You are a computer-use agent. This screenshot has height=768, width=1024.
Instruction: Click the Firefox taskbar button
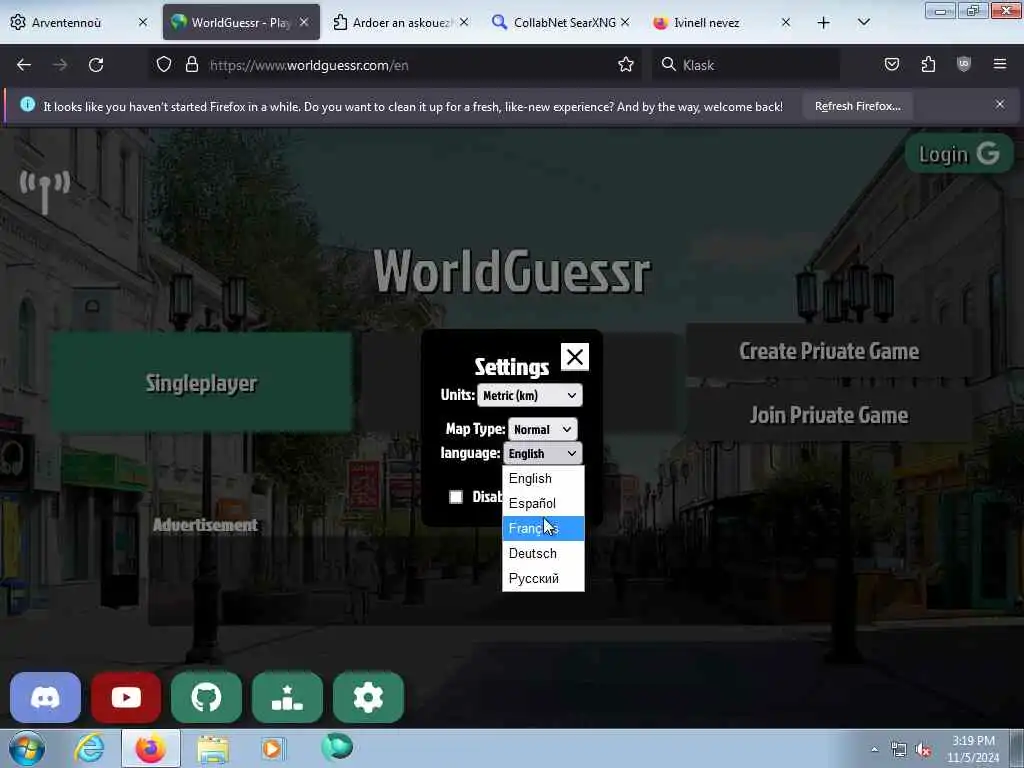(x=150, y=748)
